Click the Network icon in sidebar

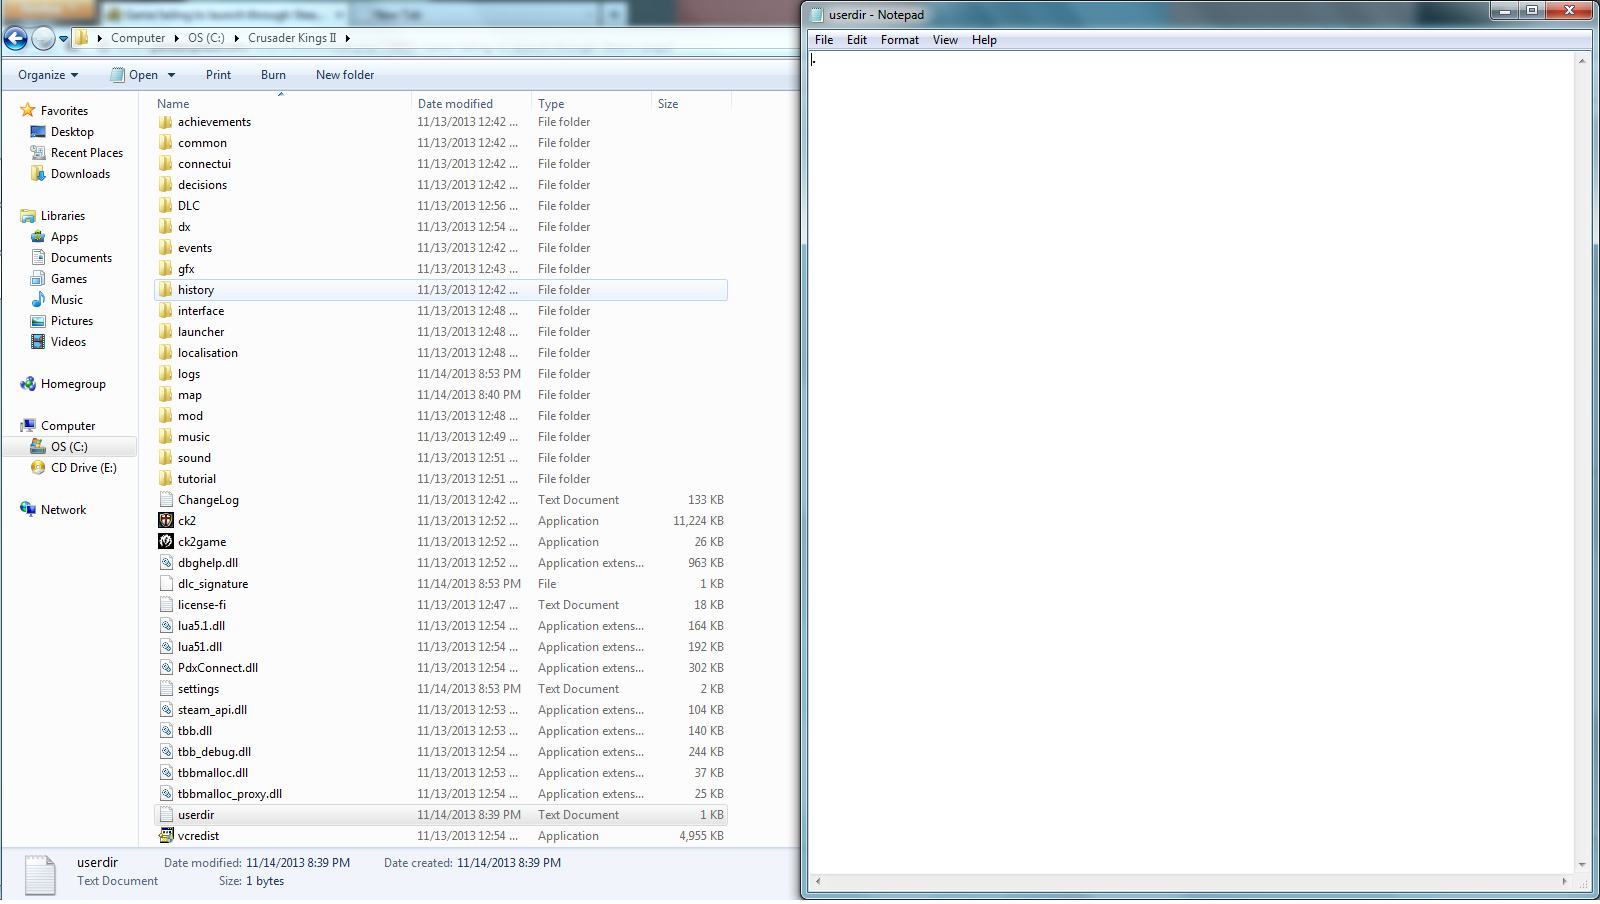tap(28, 510)
